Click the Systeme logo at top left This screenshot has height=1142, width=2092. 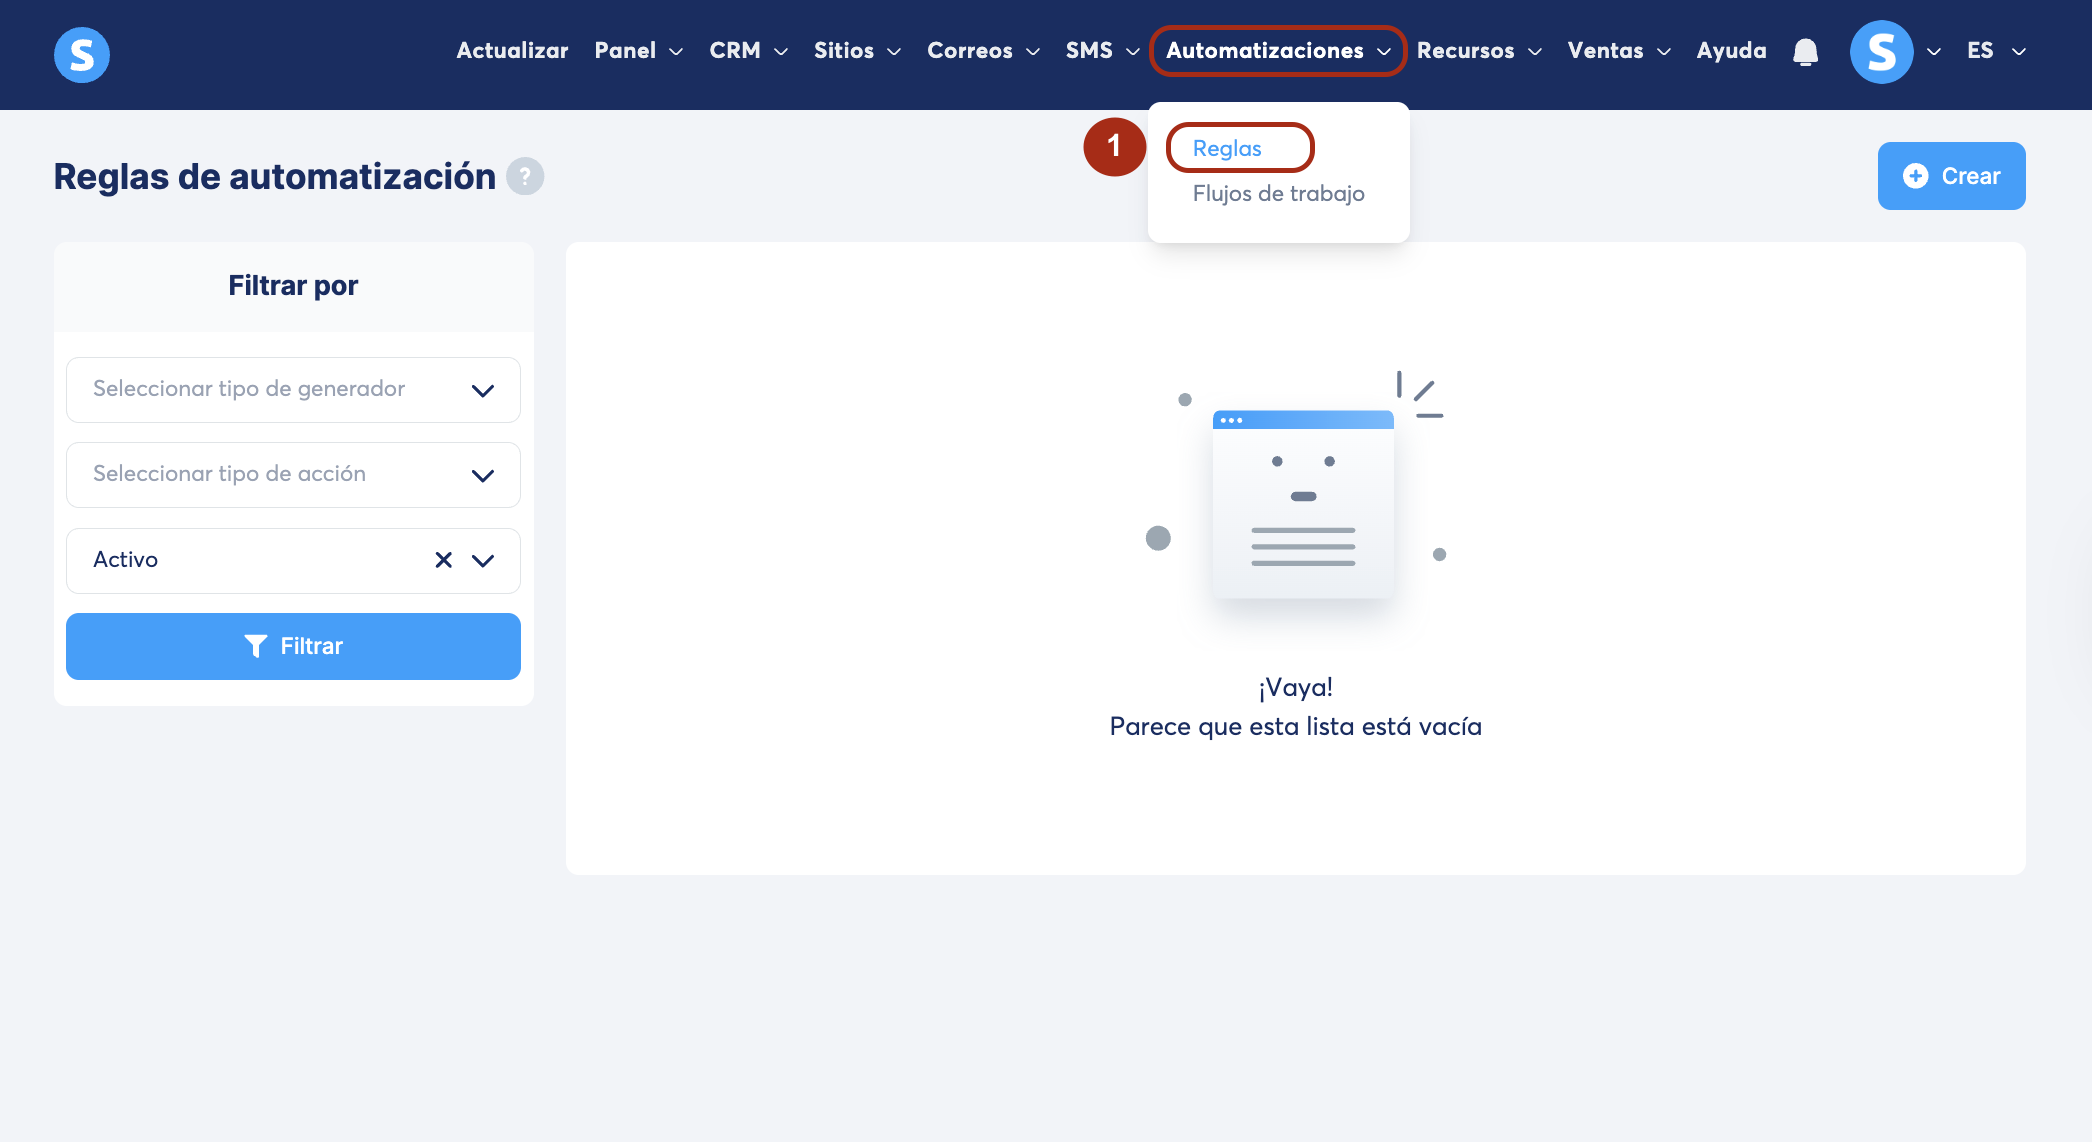(81, 54)
